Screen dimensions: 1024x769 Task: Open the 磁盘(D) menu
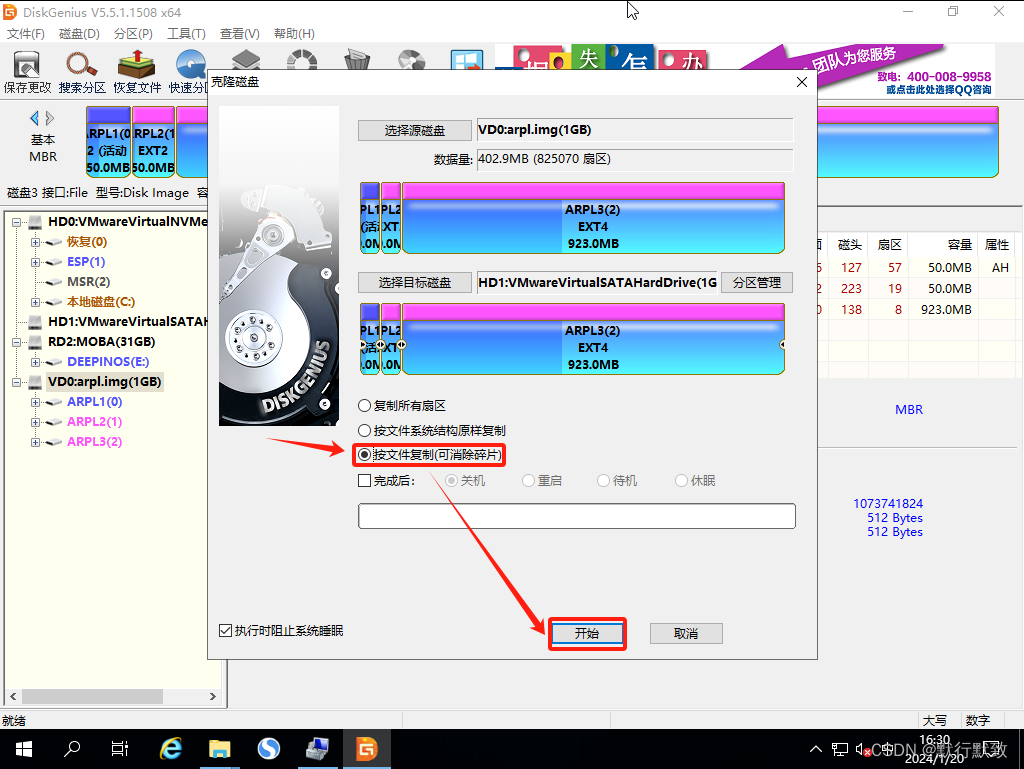[79, 33]
